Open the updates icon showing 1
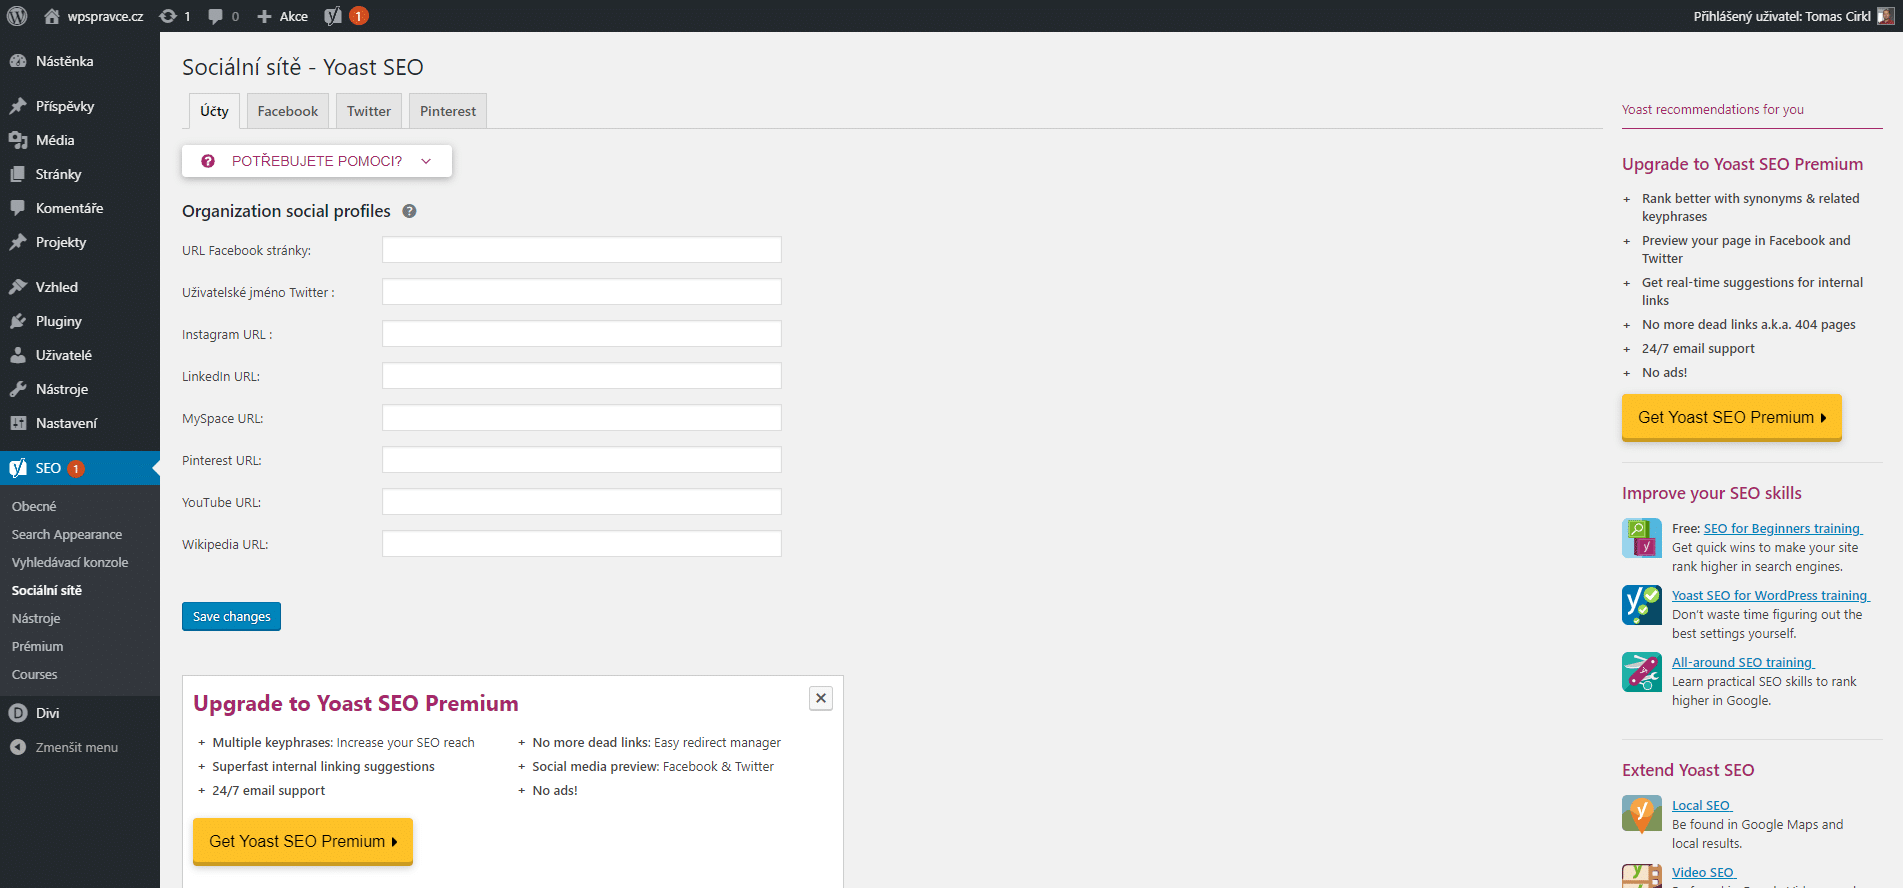 175,16
